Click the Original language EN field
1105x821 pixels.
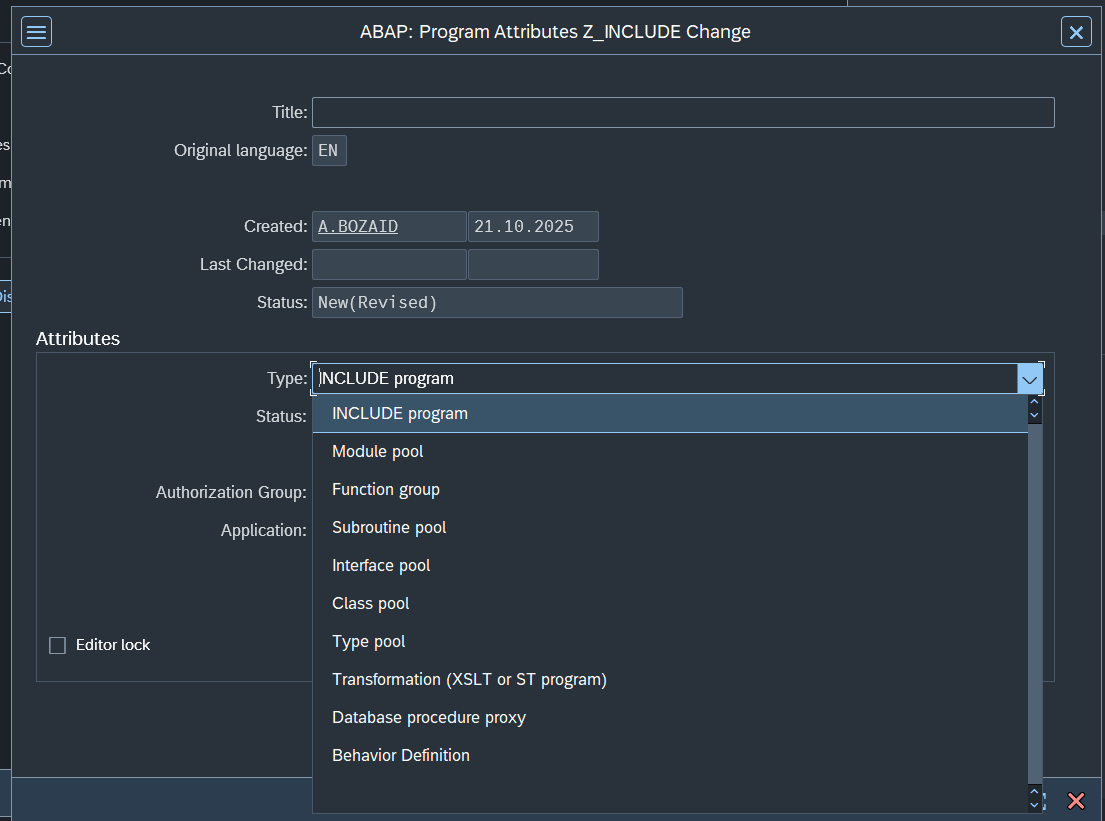point(329,151)
